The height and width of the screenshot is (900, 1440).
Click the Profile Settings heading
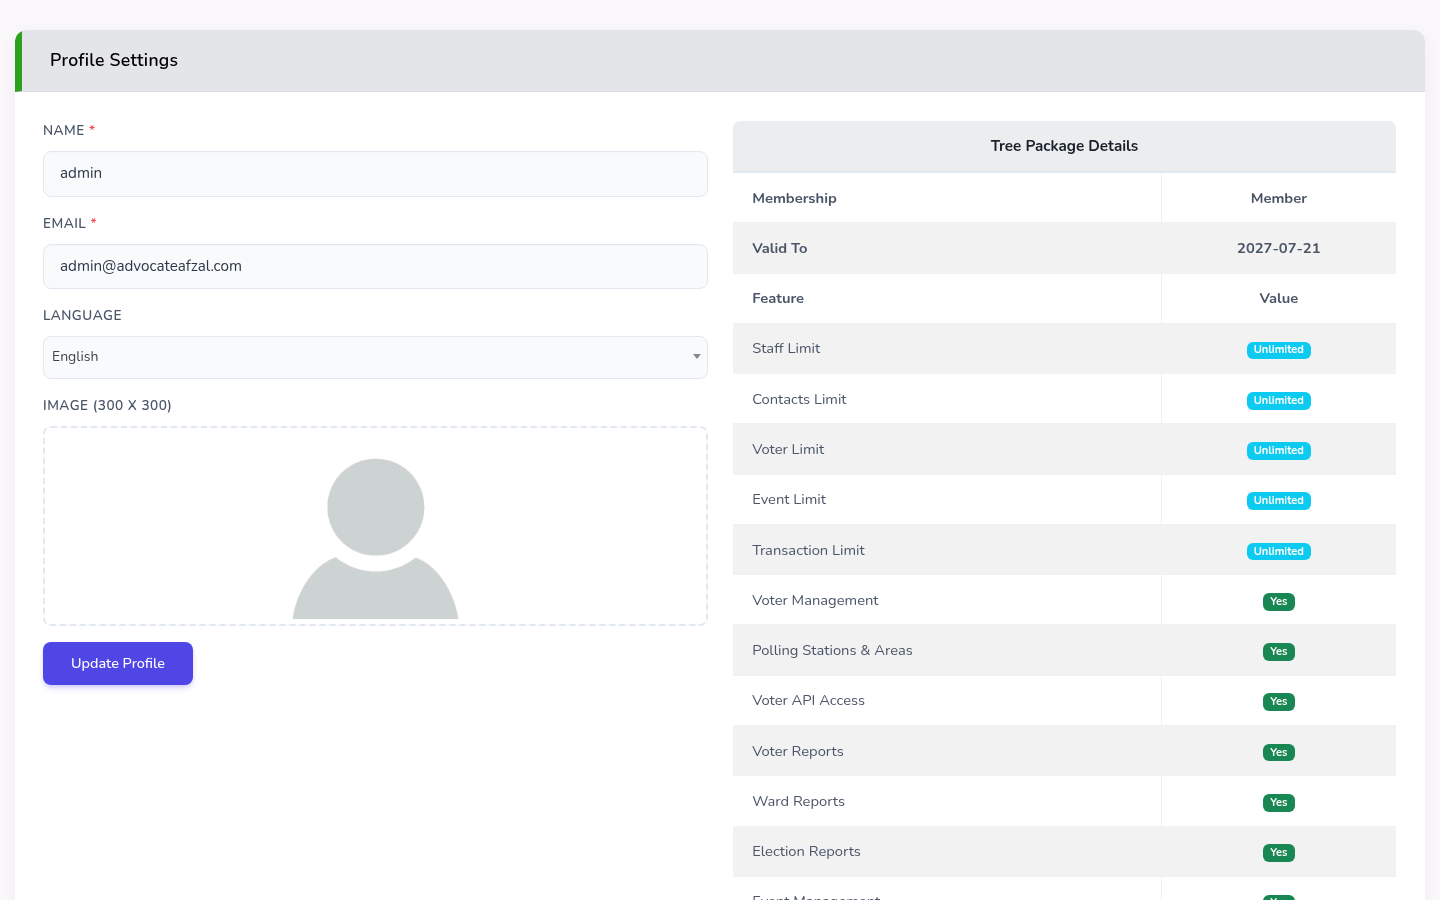tap(114, 60)
